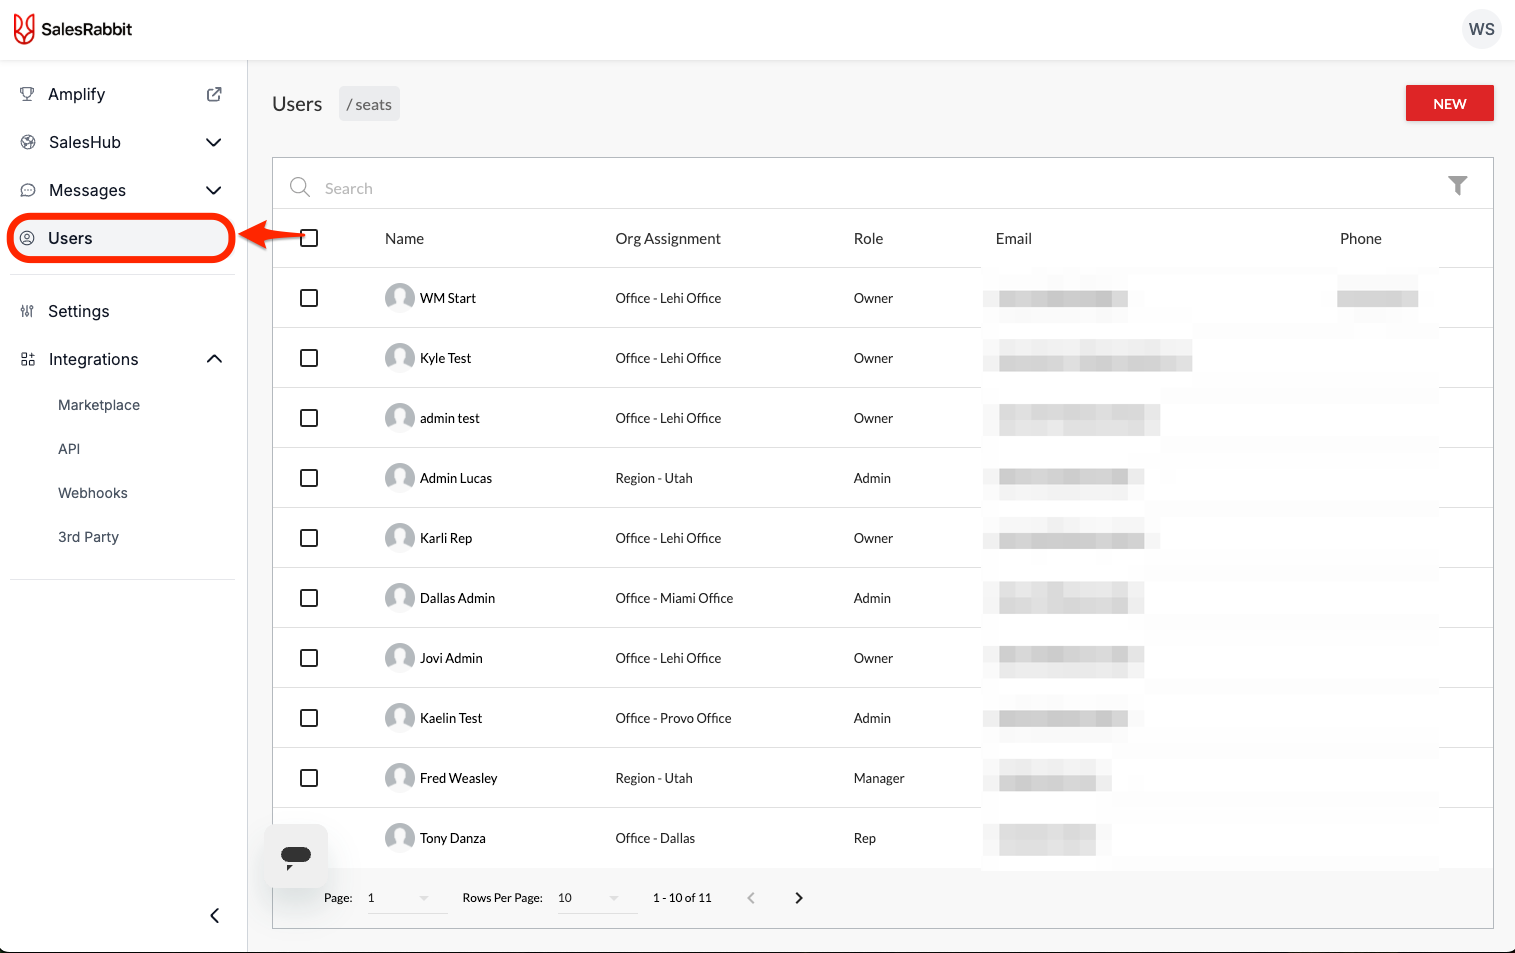This screenshot has width=1515, height=953.
Task: Open 3rd Party under Integrations
Action: (88, 537)
